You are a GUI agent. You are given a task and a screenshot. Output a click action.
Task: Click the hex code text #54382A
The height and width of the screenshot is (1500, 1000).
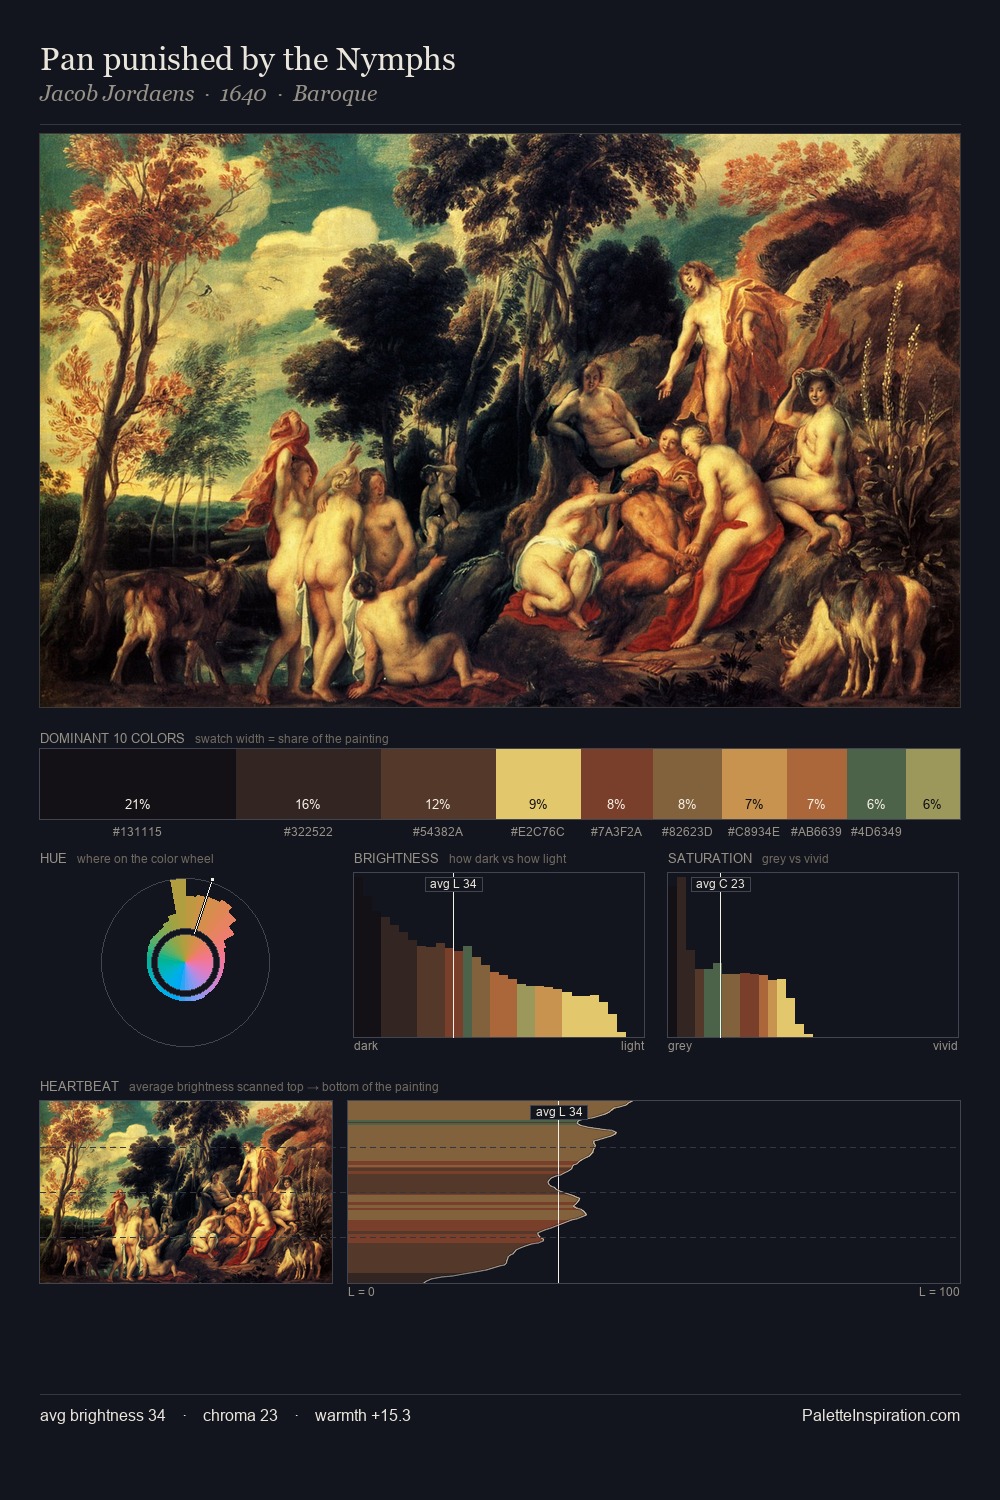pyautogui.click(x=438, y=832)
